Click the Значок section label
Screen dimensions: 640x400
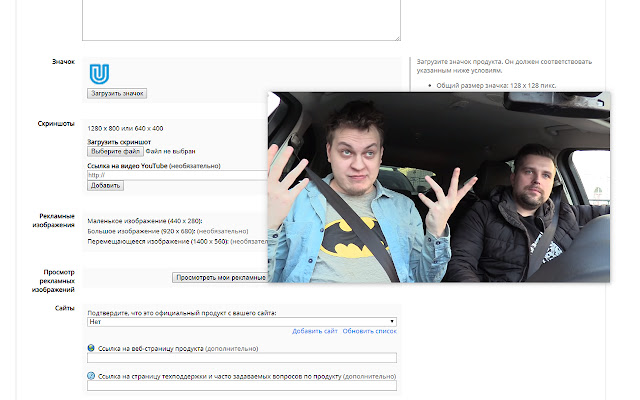(x=63, y=62)
